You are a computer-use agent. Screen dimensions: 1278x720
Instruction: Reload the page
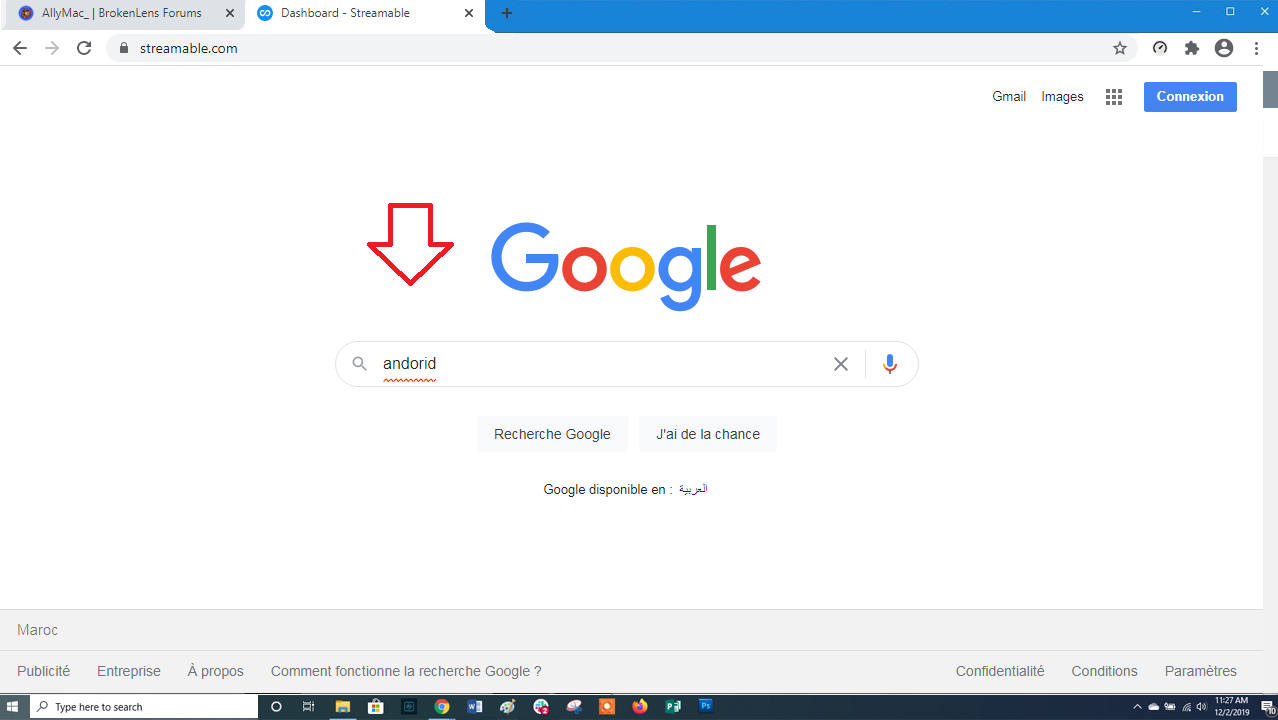tap(84, 48)
